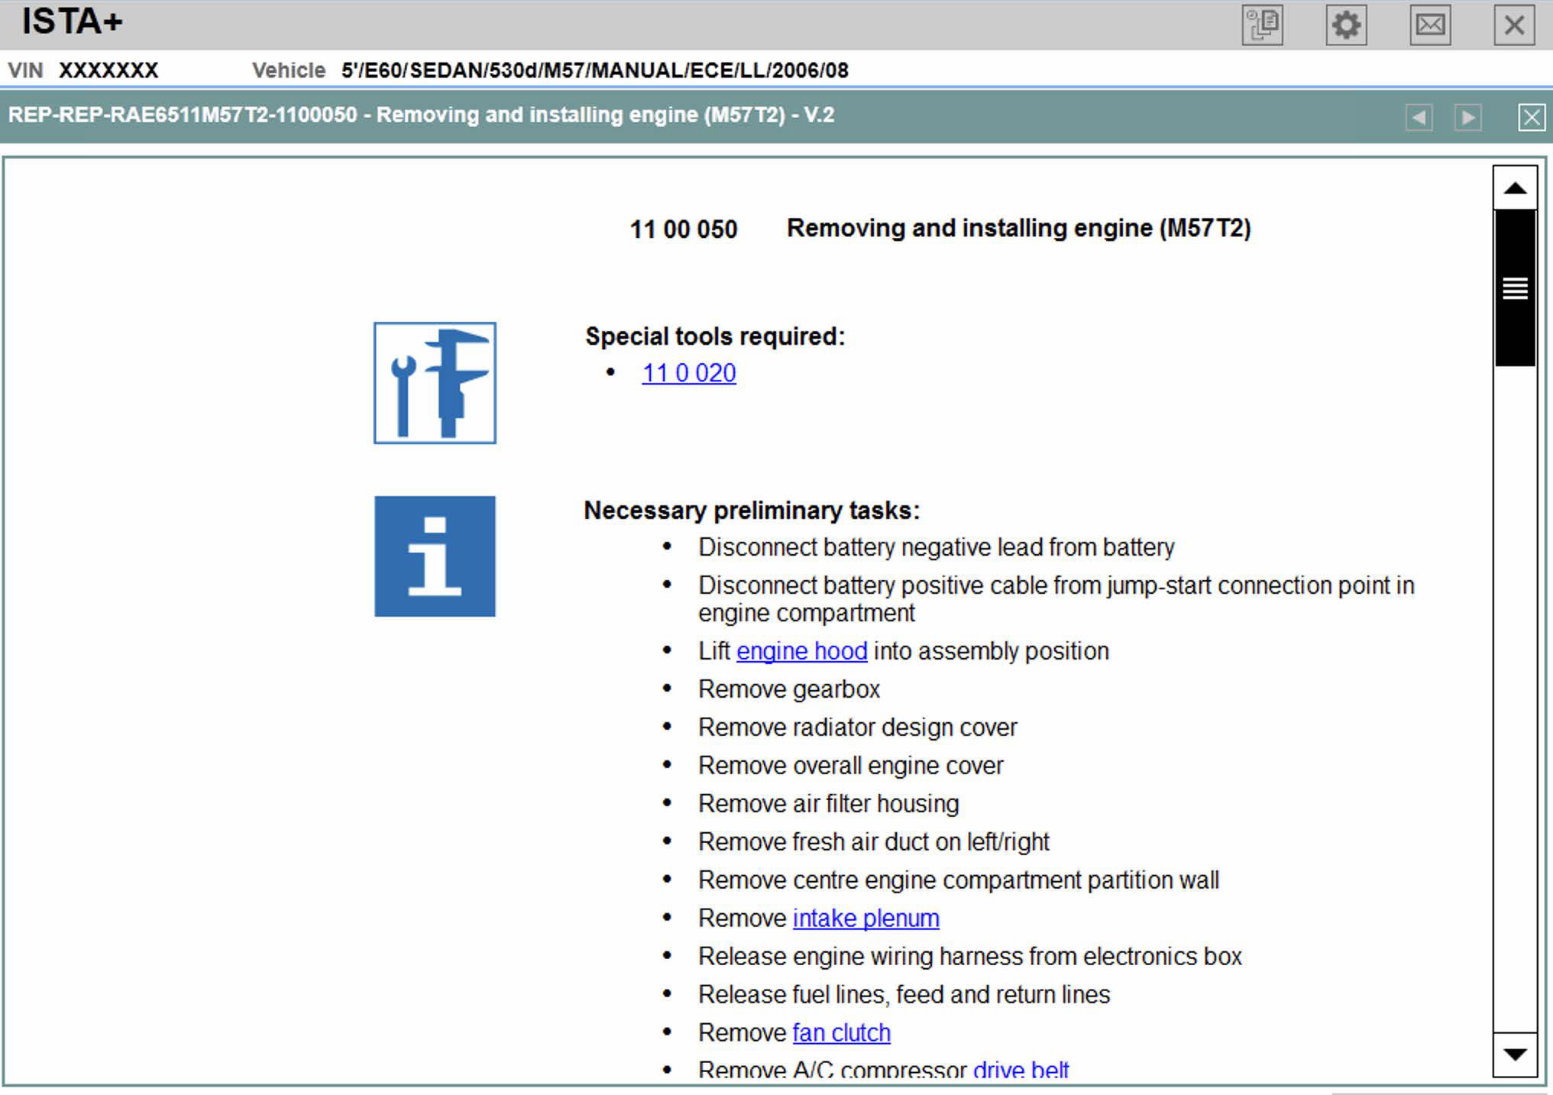The image size is (1553, 1095).
Task: Open the fan clutch link
Action: click(x=841, y=1032)
